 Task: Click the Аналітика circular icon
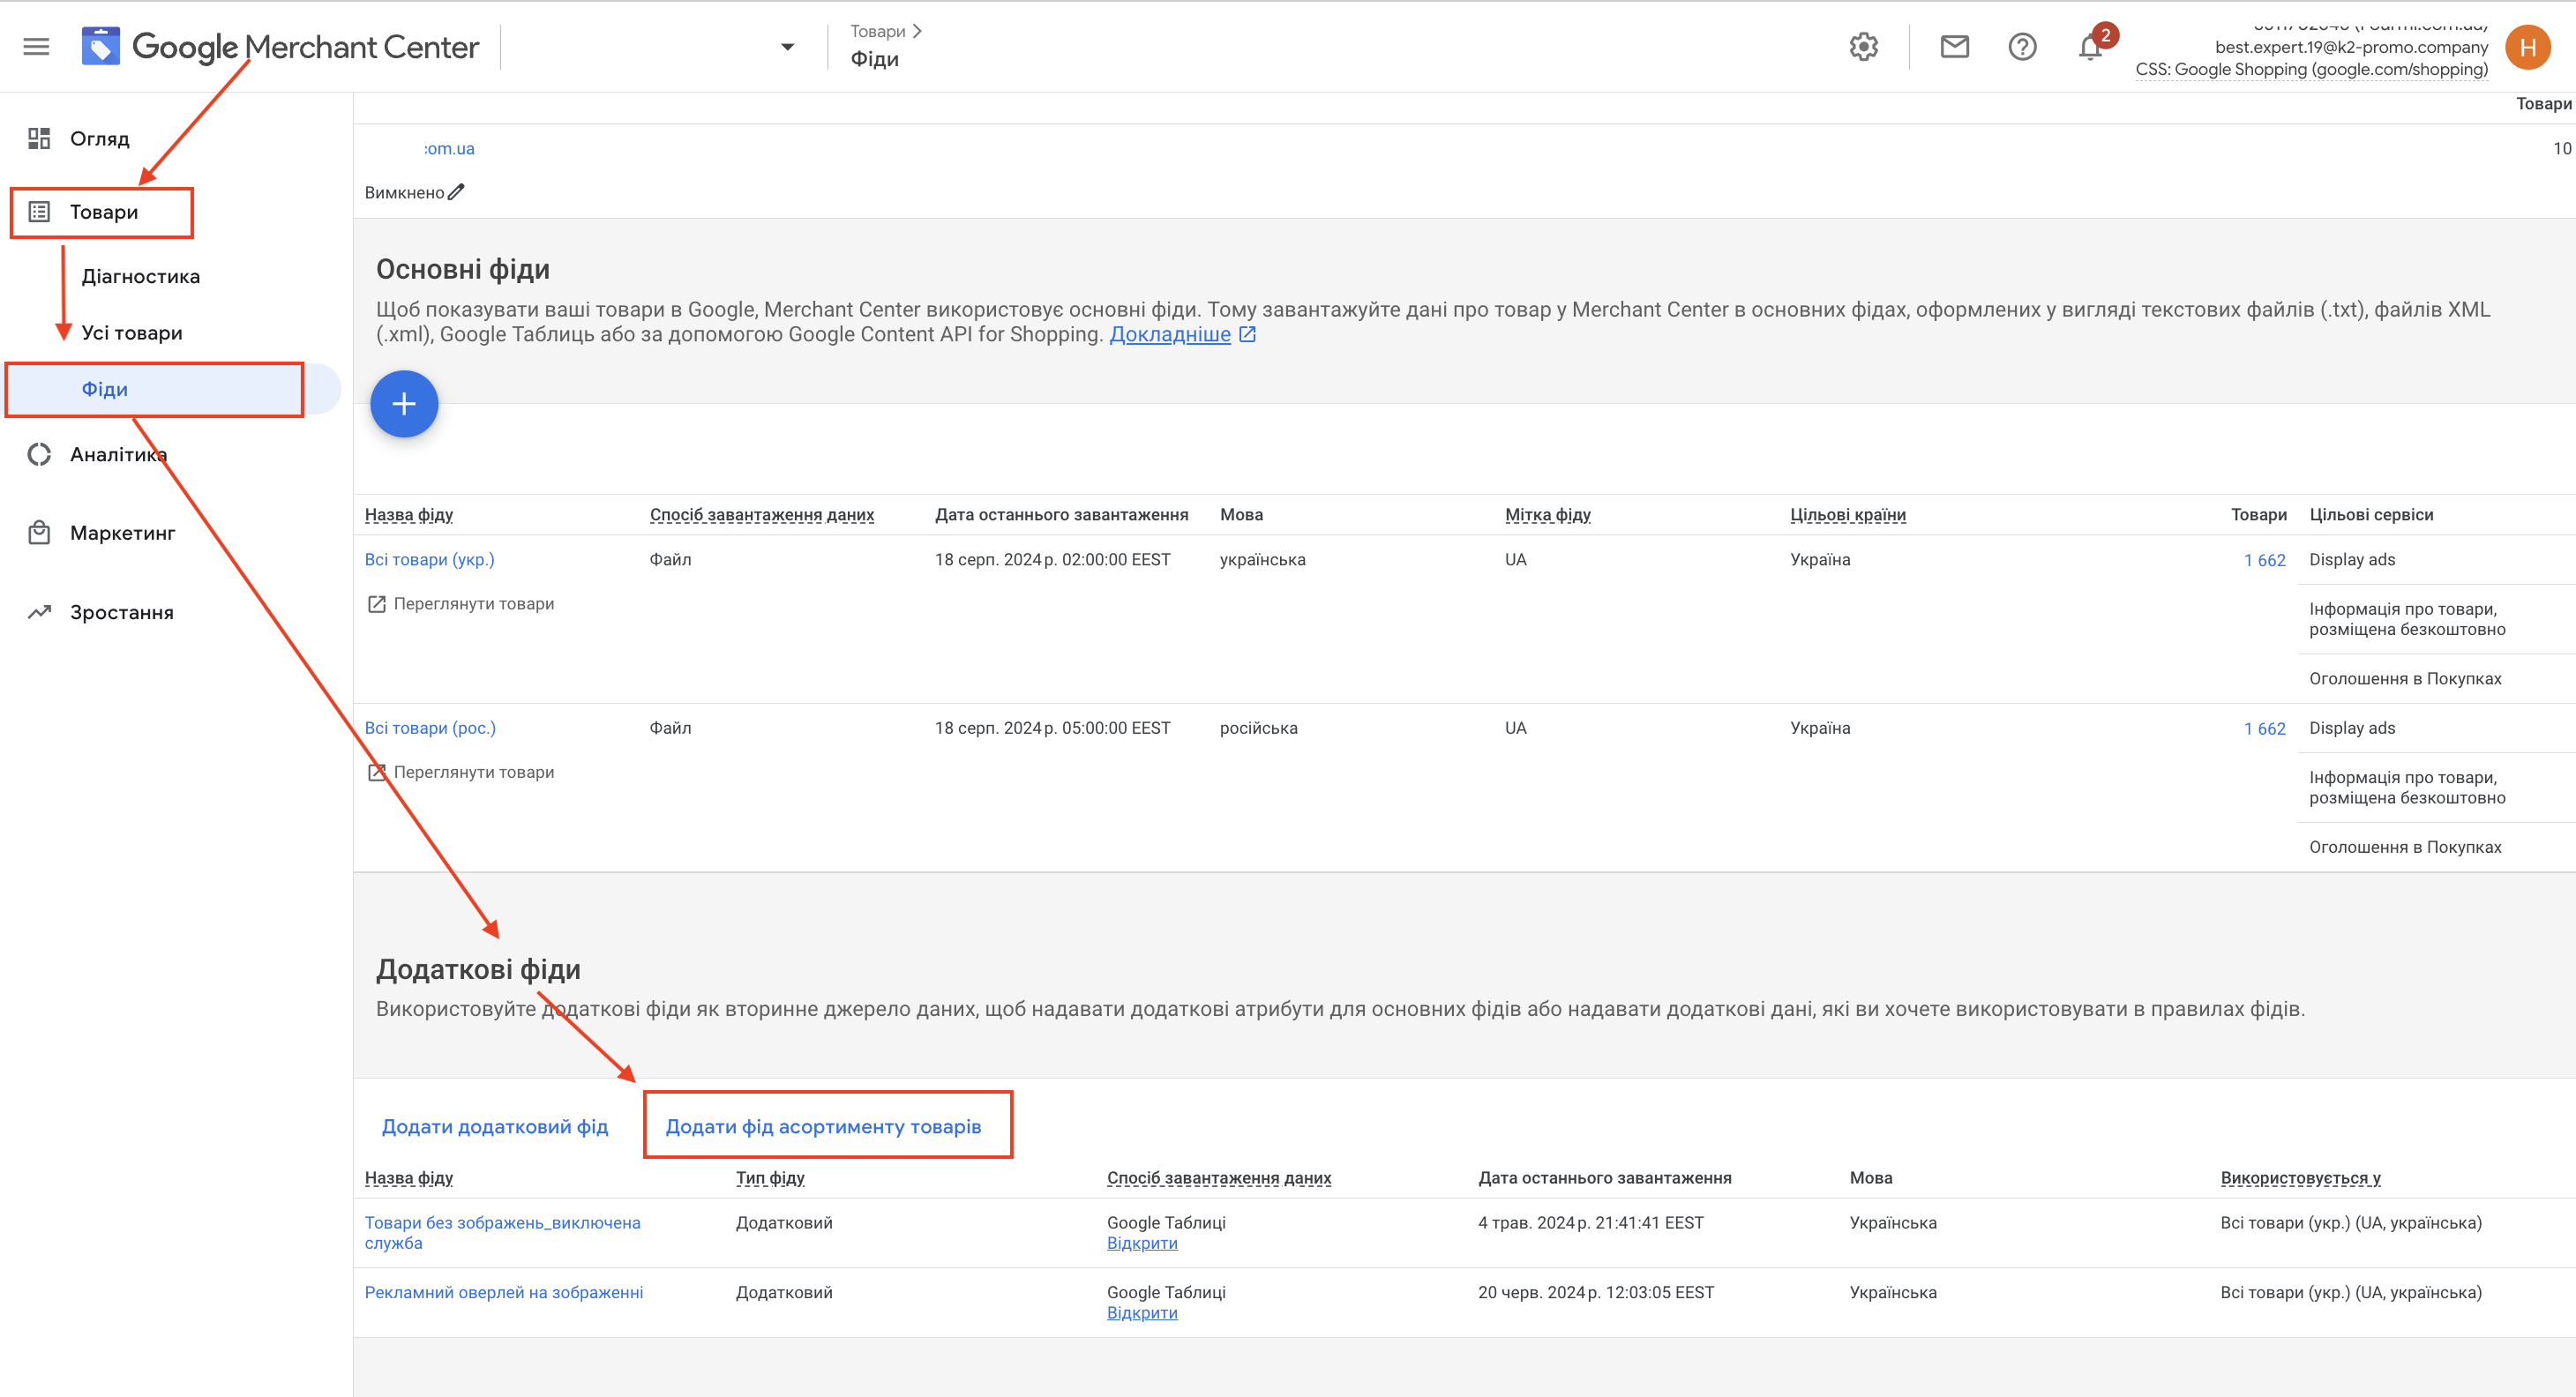click(39, 454)
